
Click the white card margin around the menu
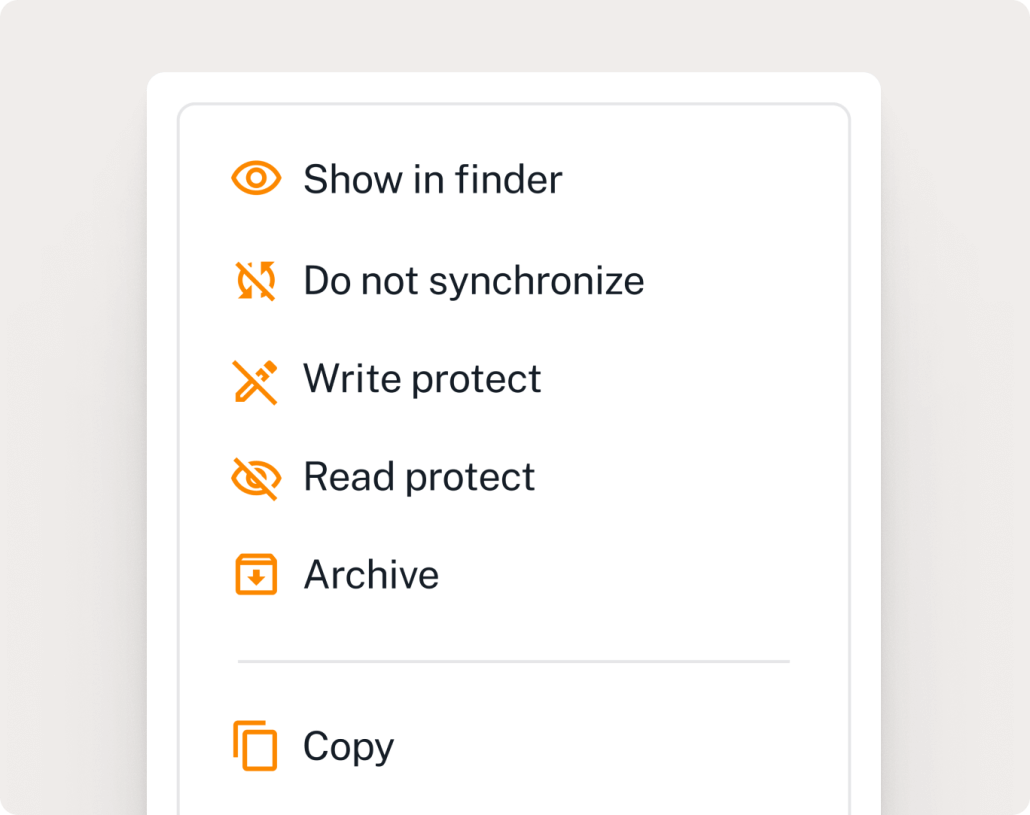(x=162, y=400)
